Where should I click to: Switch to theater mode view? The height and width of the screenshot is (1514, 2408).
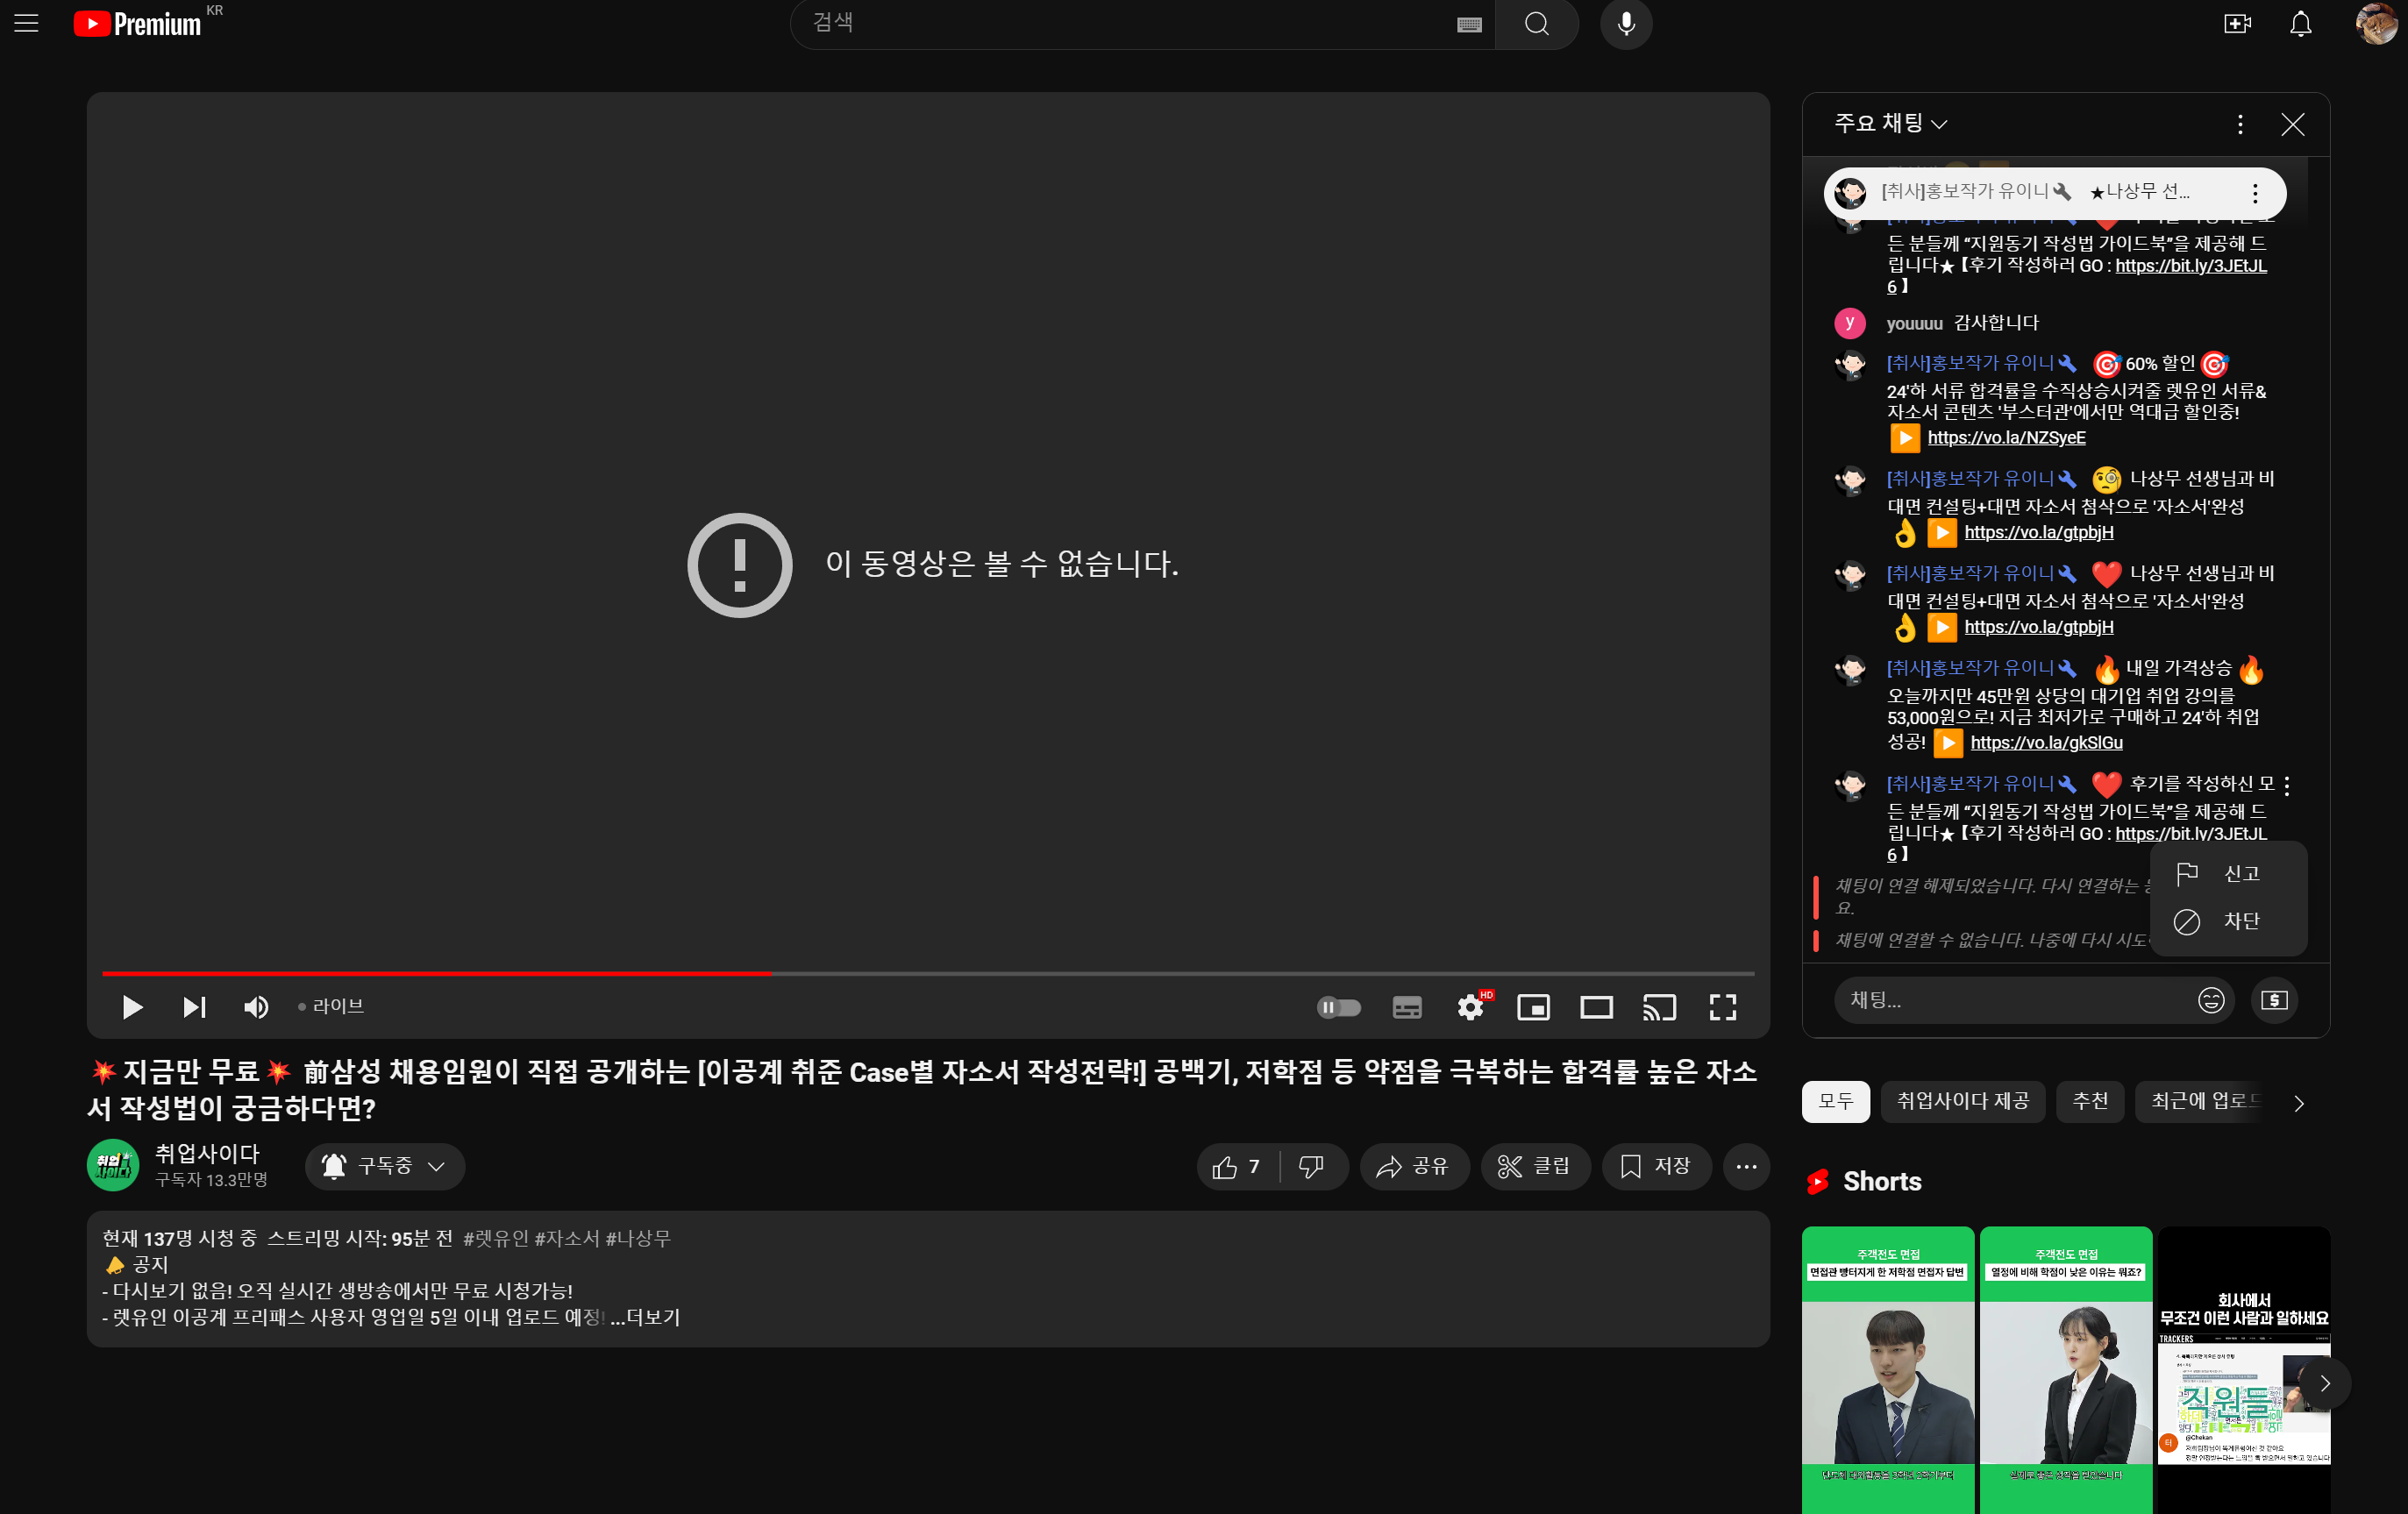[1596, 1007]
